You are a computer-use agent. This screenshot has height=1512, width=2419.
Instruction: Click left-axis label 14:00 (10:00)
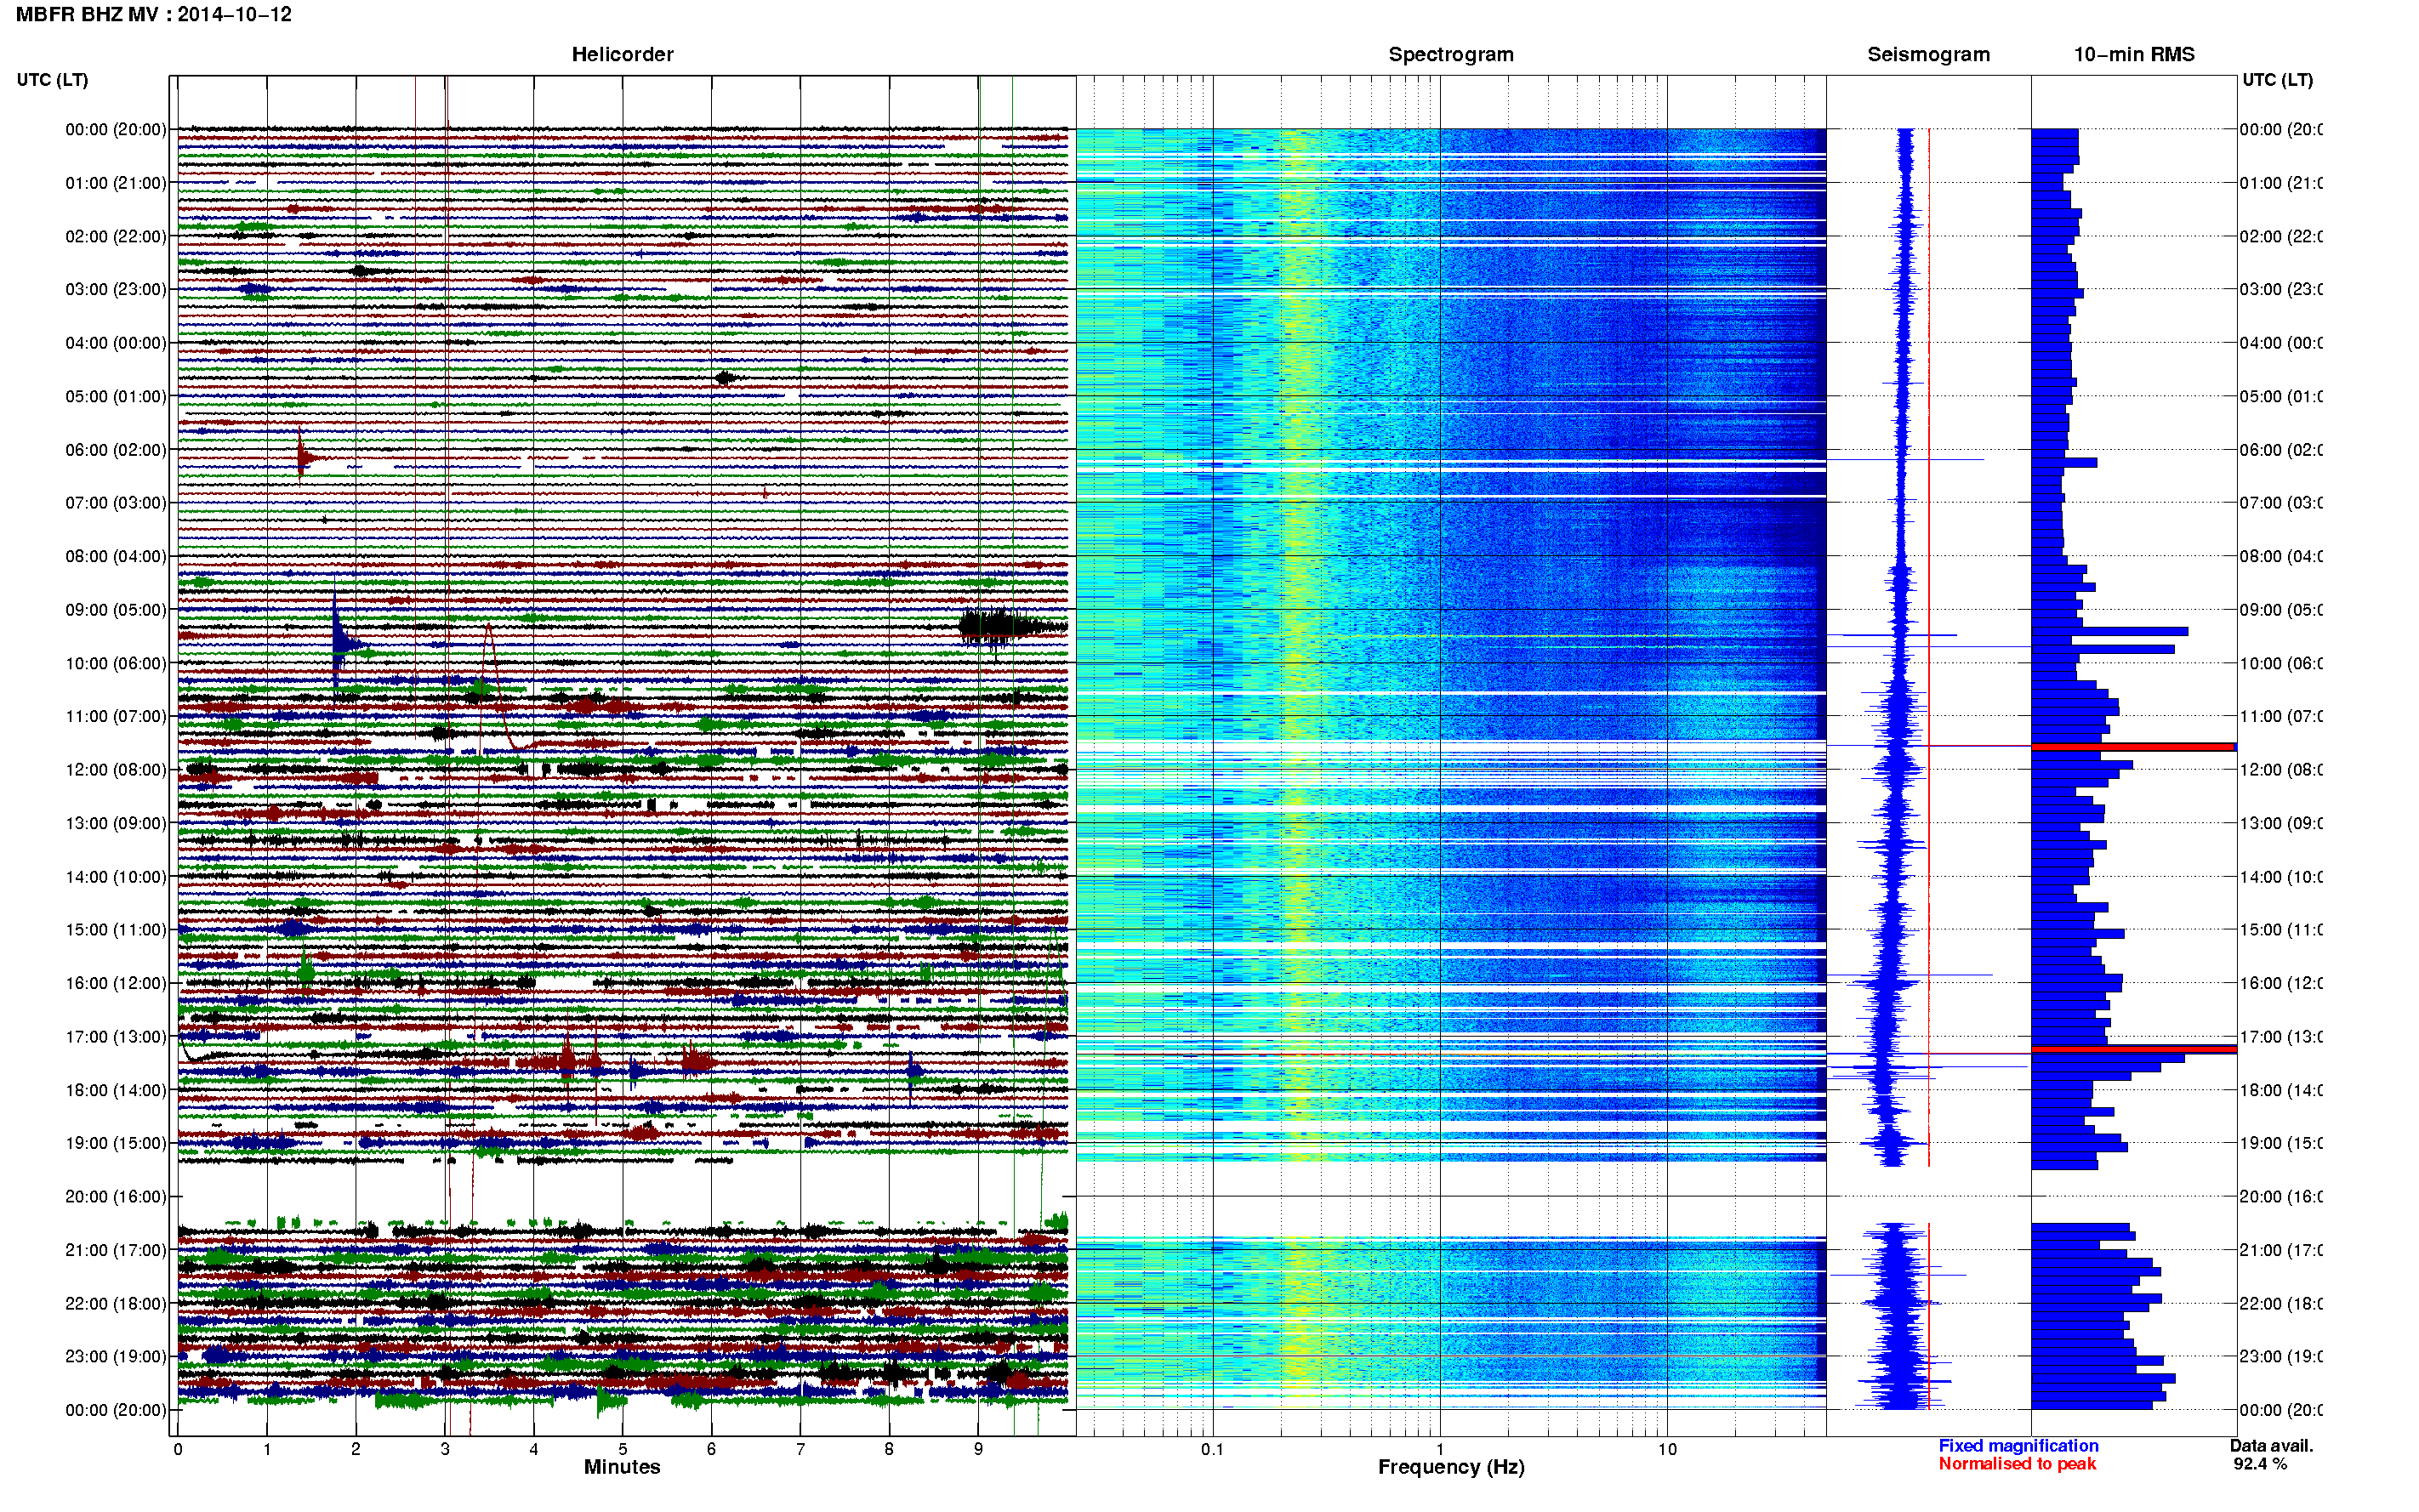click(x=116, y=877)
